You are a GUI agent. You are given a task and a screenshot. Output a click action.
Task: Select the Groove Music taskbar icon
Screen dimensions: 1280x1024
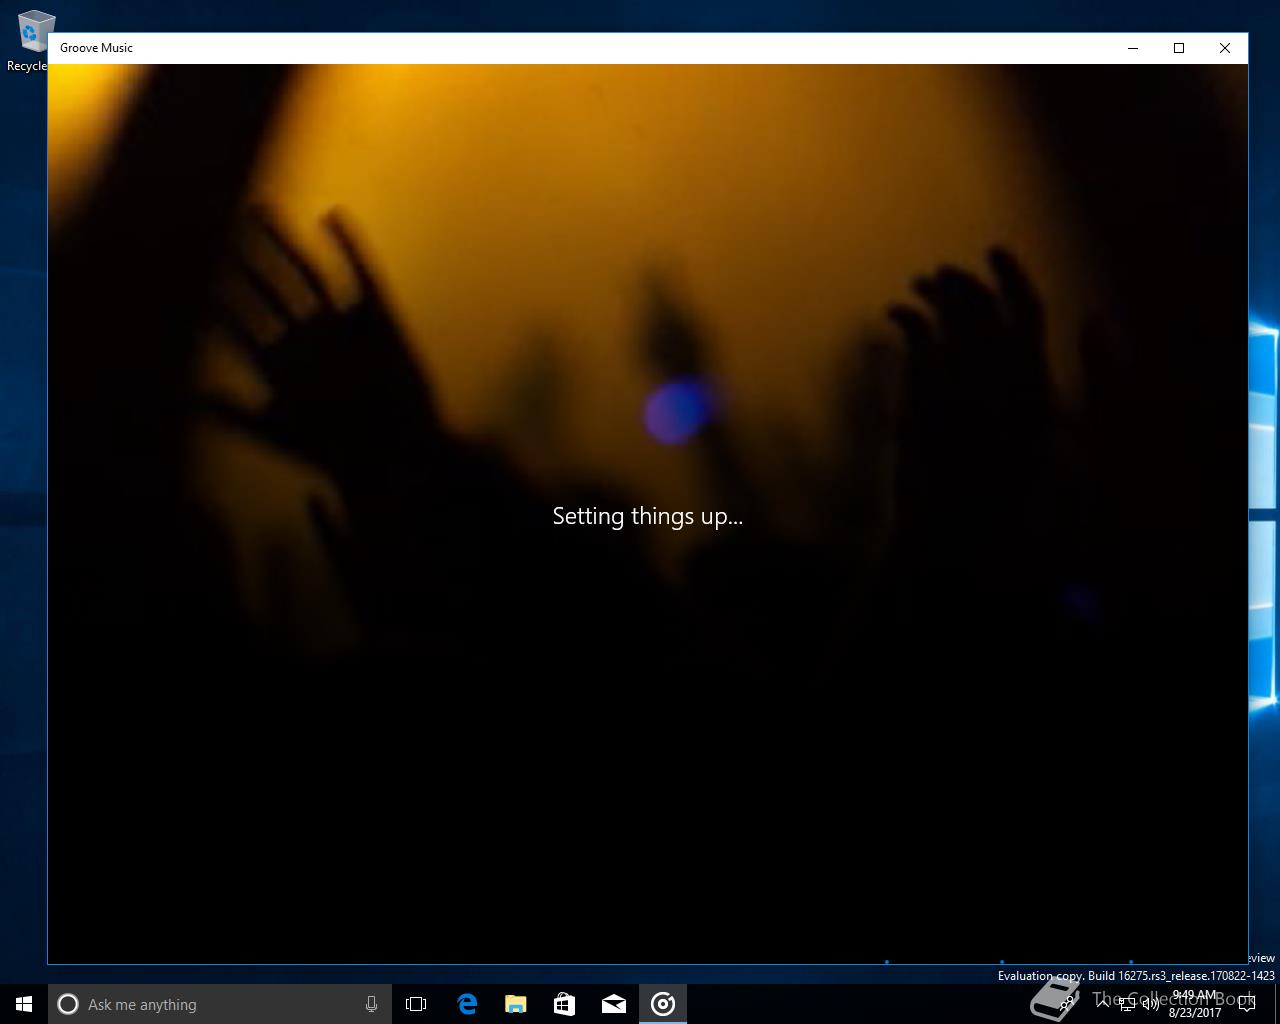click(x=663, y=1004)
